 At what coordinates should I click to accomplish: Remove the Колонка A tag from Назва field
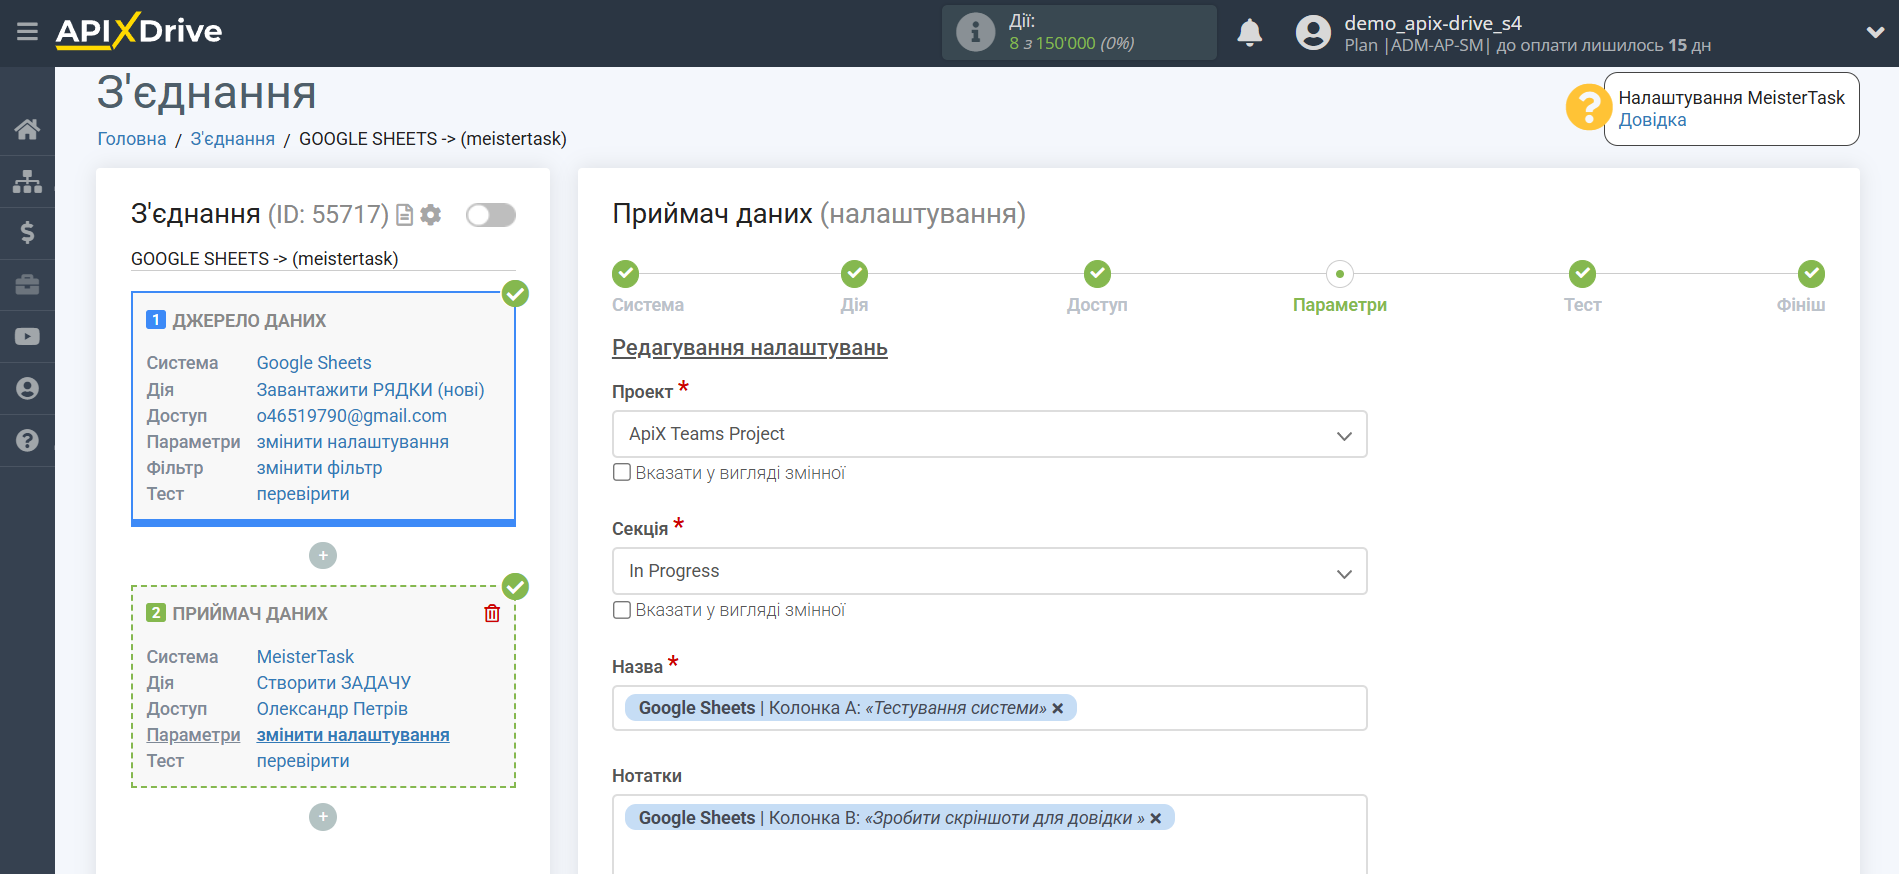coord(1058,708)
